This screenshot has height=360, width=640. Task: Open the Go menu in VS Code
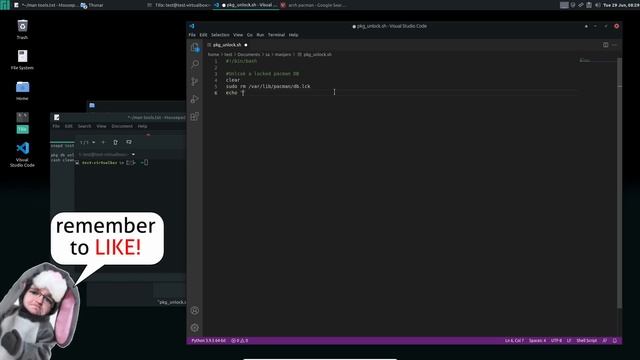(249, 35)
